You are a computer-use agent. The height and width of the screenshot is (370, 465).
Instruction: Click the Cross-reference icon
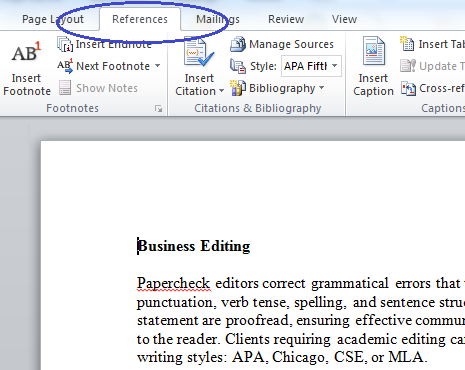[408, 88]
